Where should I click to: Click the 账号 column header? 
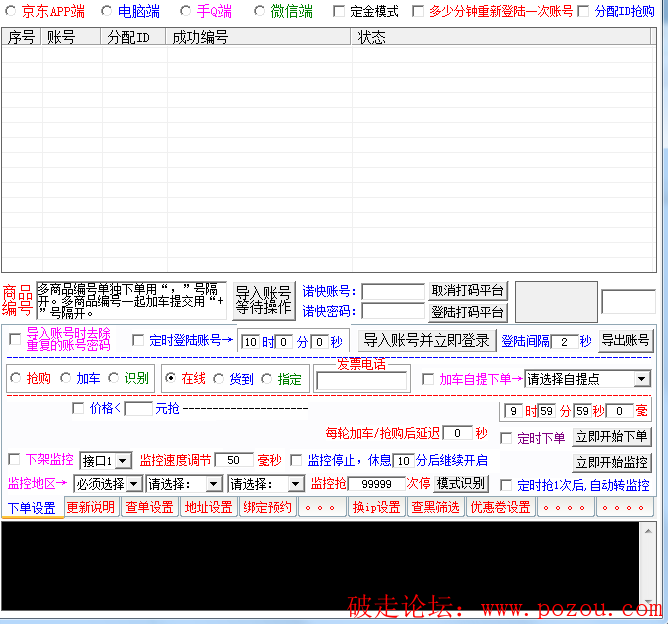click(x=71, y=37)
